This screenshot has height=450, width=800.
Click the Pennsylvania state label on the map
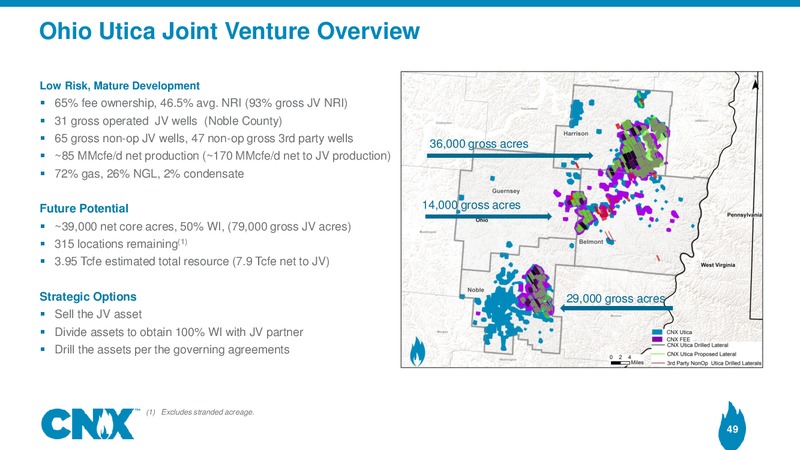click(744, 215)
